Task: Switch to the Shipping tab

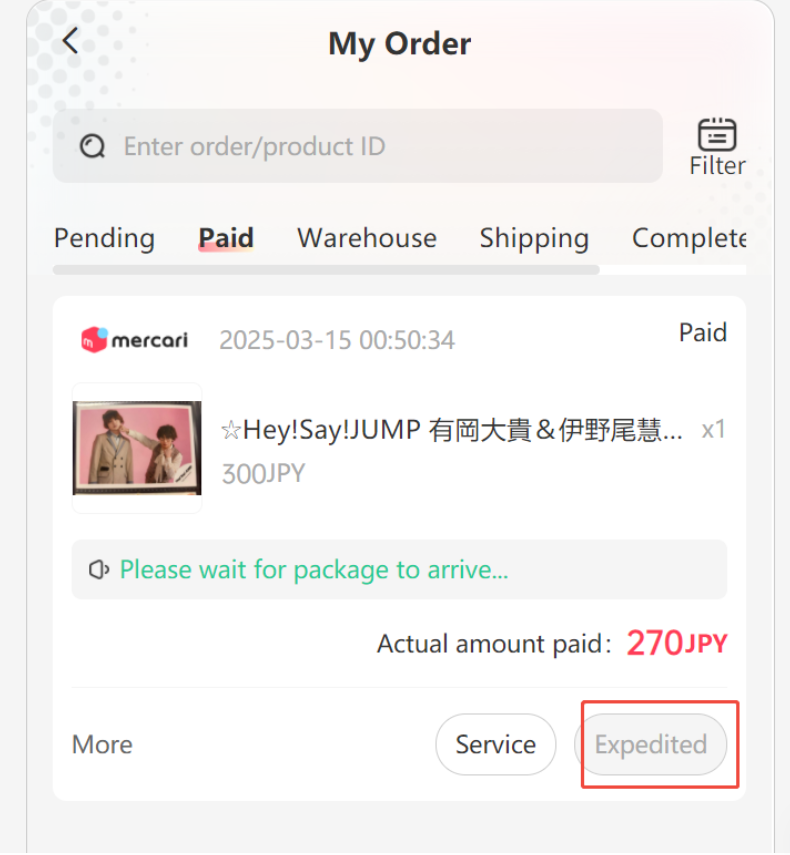Action: (x=534, y=239)
